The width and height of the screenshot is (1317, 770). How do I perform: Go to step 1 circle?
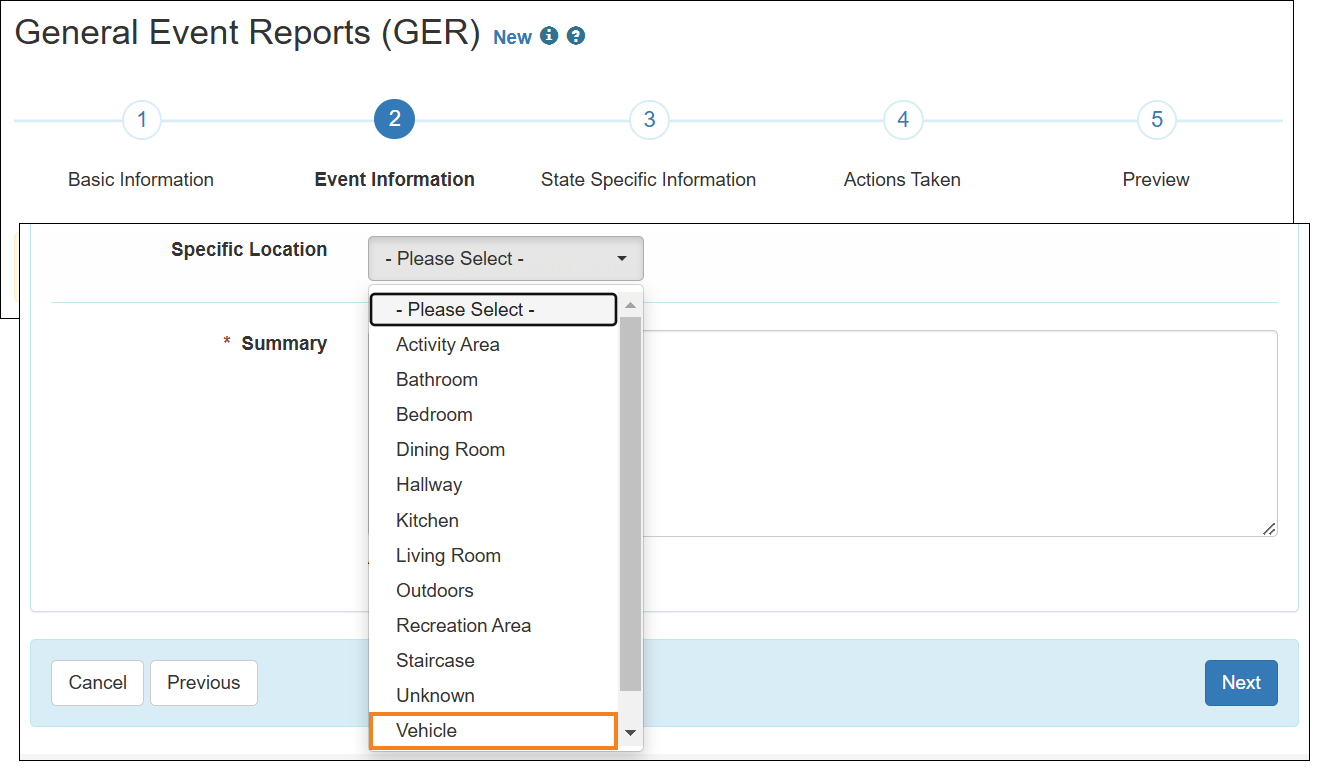pyautogui.click(x=142, y=120)
